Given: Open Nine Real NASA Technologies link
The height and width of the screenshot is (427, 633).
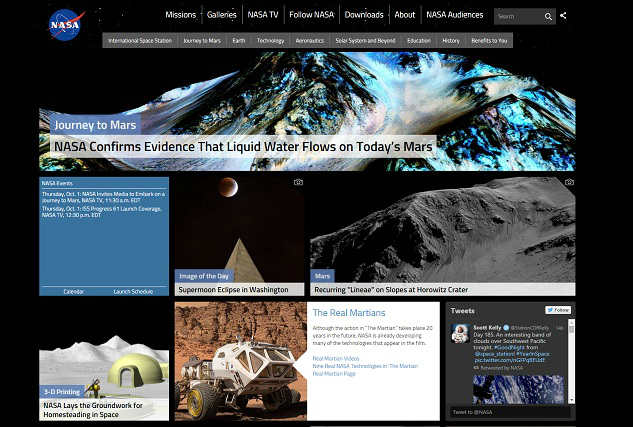Looking at the screenshot, I should point(365,366).
